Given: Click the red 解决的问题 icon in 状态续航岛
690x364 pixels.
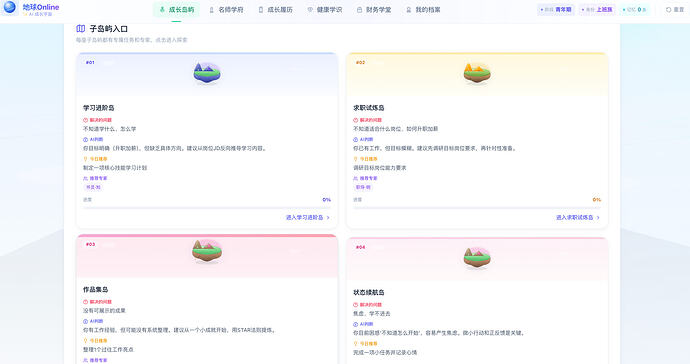Looking at the screenshot, I should (356, 305).
